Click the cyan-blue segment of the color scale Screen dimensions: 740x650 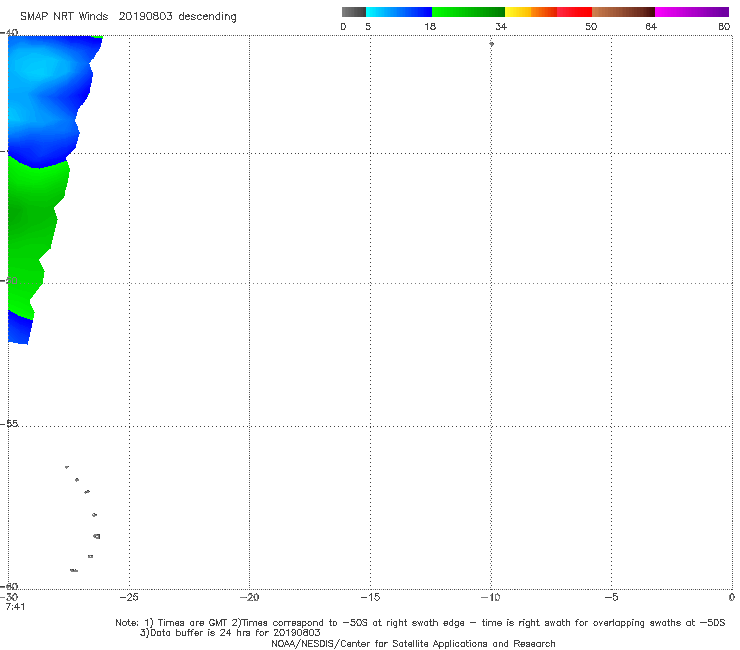pyautogui.click(x=399, y=12)
